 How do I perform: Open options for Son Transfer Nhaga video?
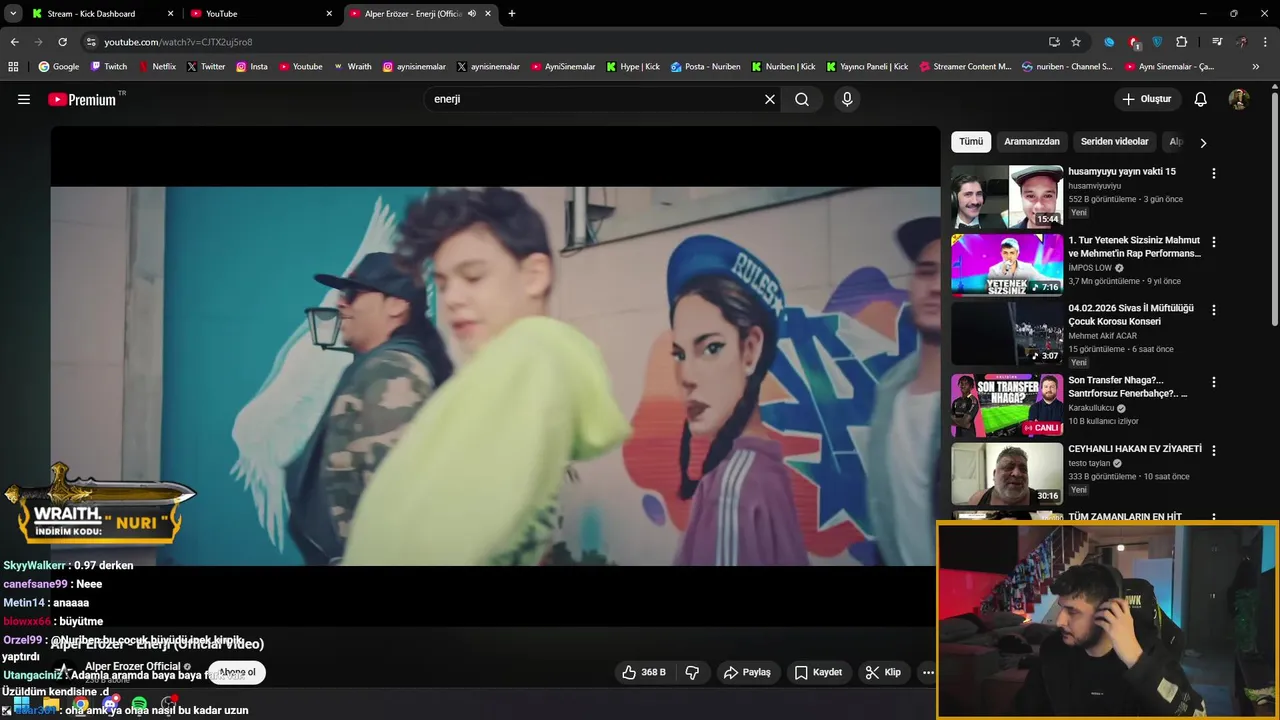[1214, 382]
